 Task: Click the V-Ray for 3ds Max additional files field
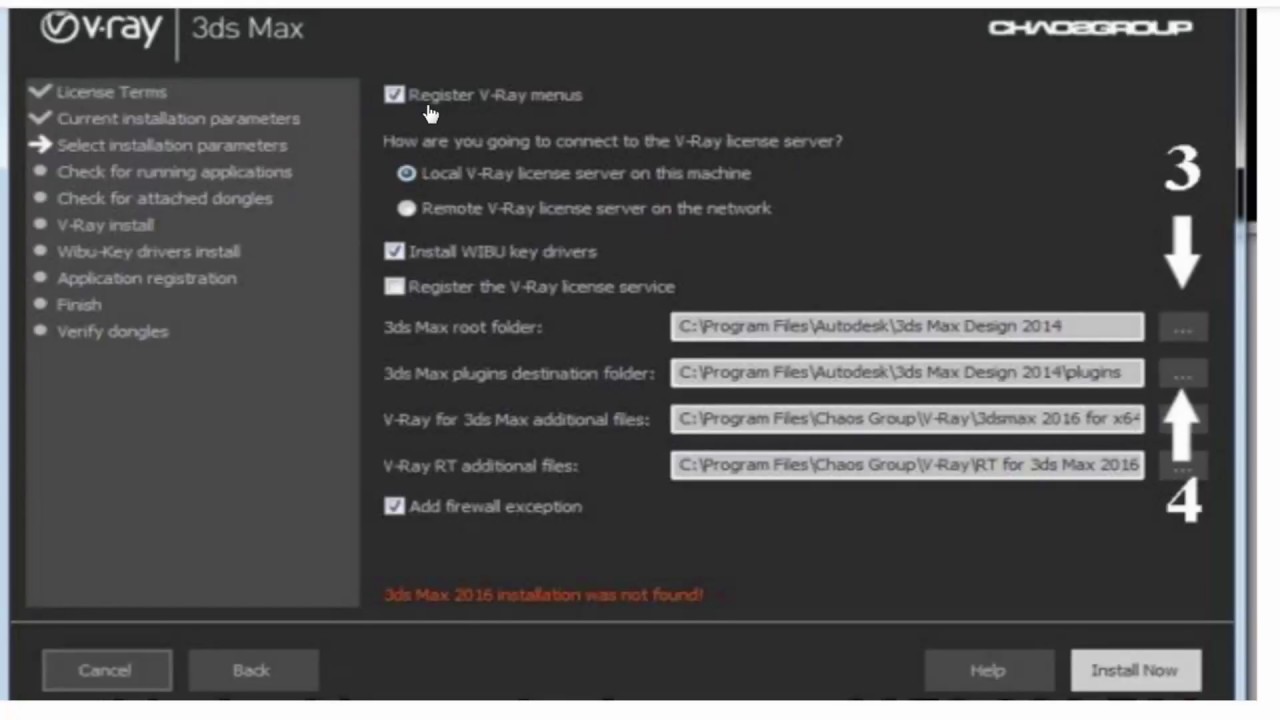pyautogui.click(x=907, y=419)
